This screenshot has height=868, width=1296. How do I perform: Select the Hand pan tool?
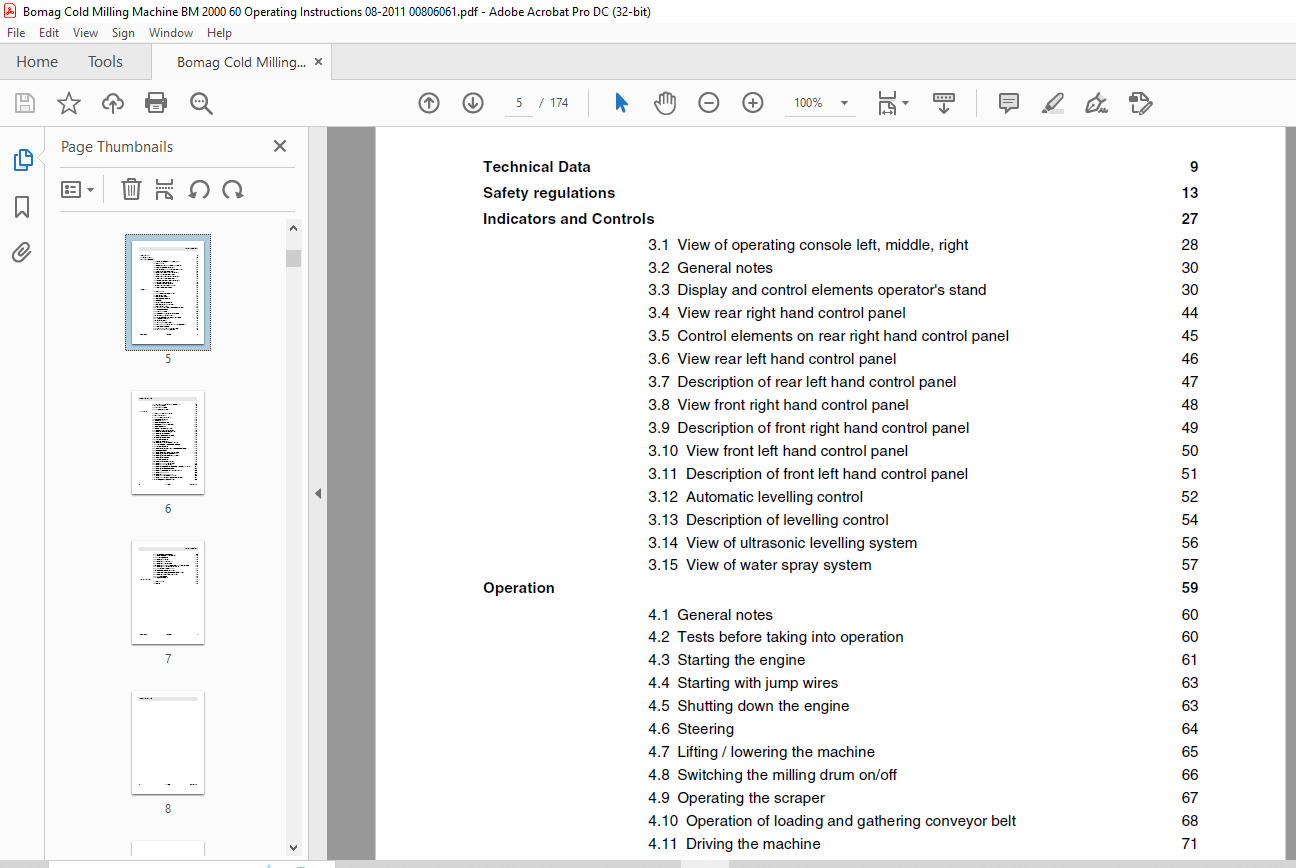[665, 103]
